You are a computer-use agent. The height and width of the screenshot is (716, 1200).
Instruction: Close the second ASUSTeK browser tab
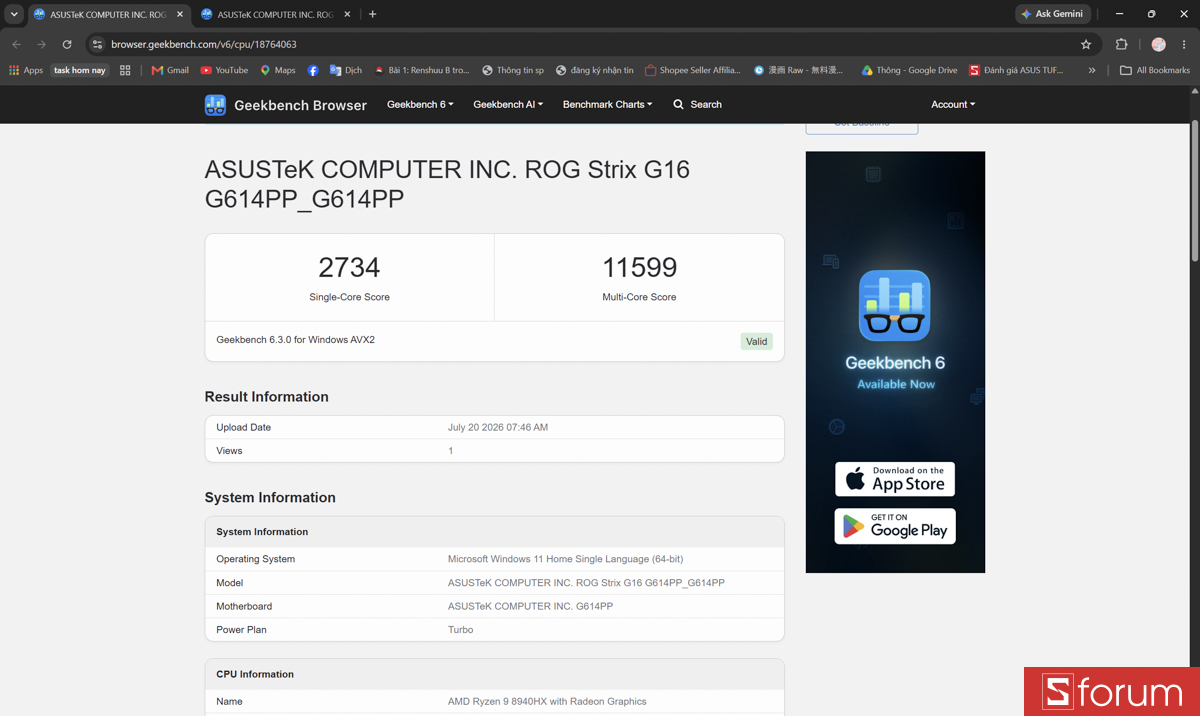click(x=345, y=14)
